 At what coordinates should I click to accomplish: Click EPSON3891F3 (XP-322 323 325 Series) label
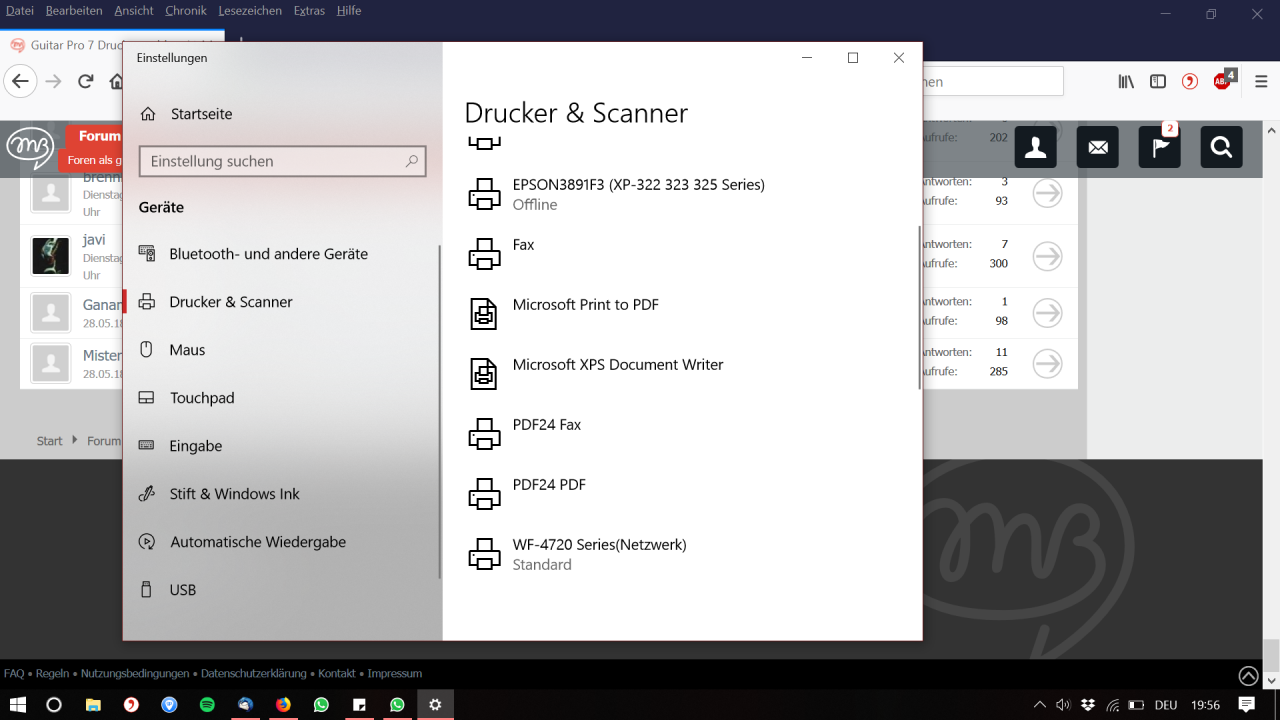(x=639, y=185)
